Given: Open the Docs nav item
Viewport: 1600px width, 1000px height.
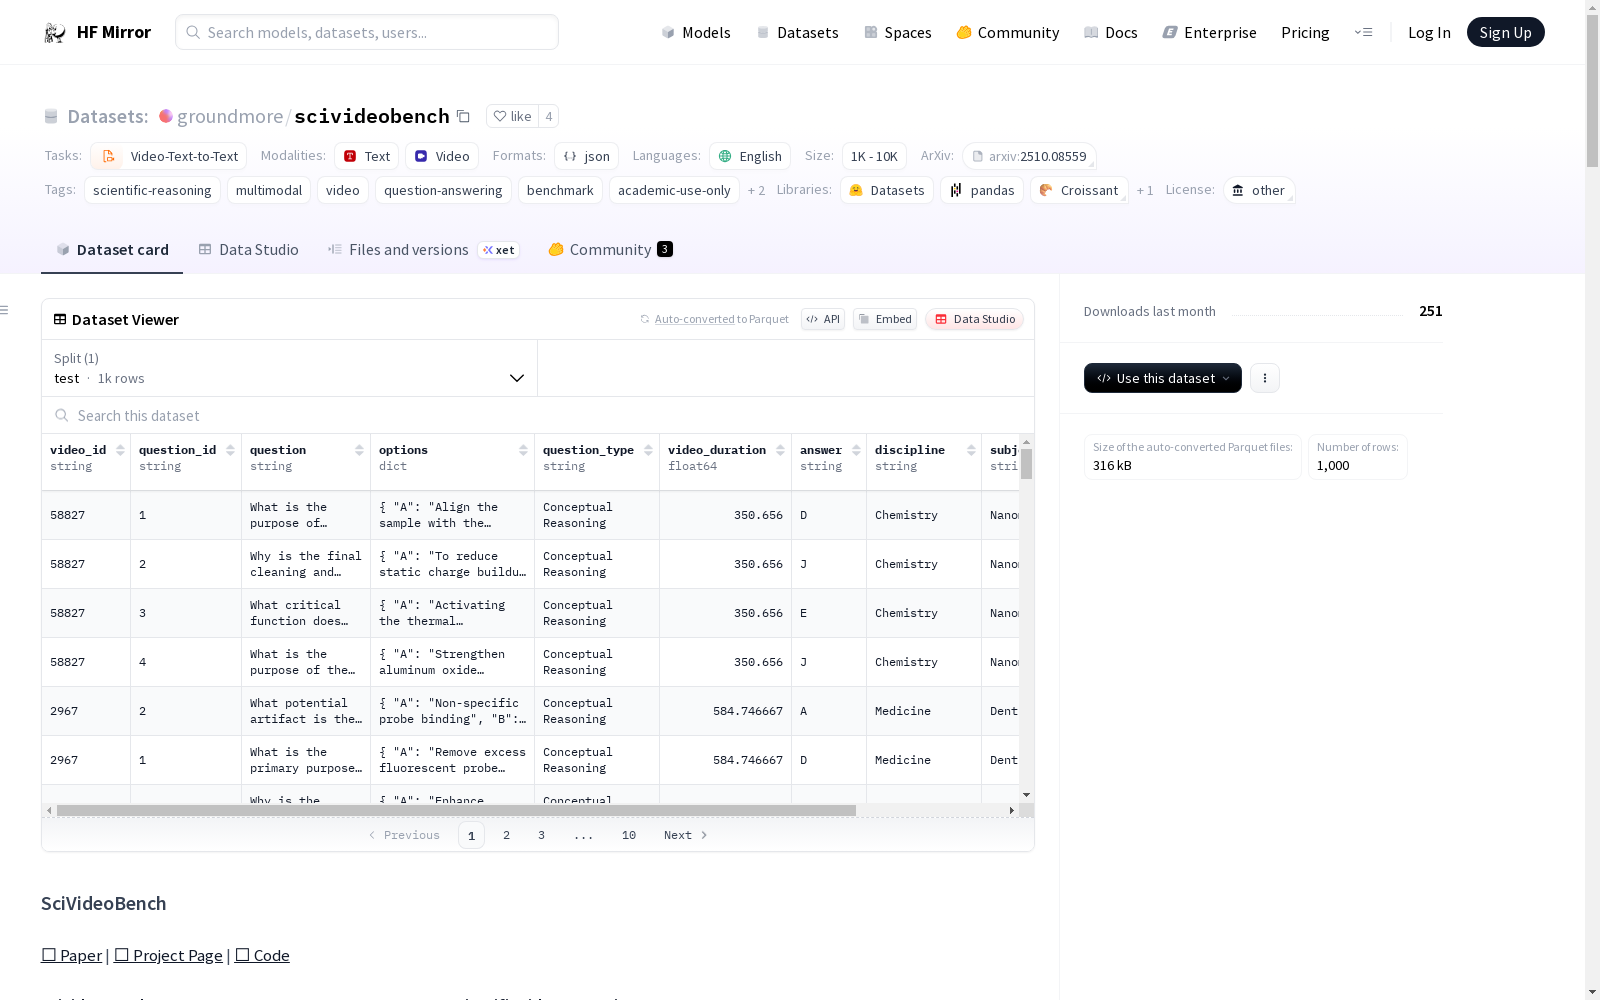Looking at the screenshot, I should pos(1111,32).
